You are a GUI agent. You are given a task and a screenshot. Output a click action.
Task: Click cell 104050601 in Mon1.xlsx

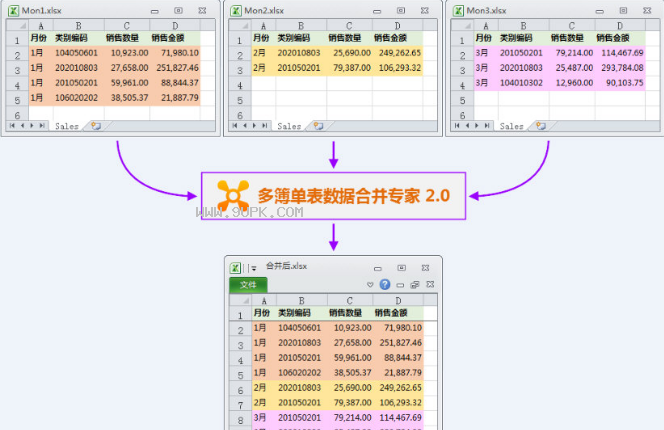76,53
